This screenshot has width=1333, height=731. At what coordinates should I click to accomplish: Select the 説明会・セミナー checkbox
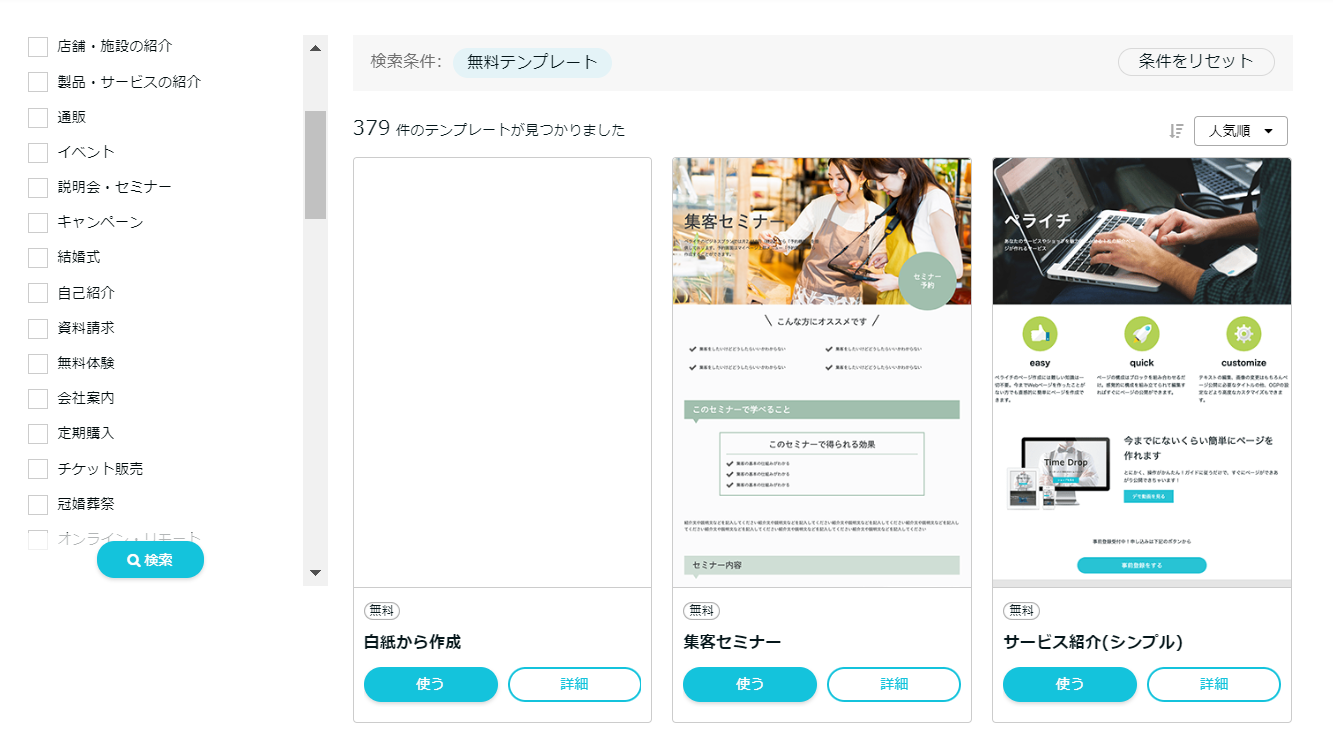click(38, 187)
